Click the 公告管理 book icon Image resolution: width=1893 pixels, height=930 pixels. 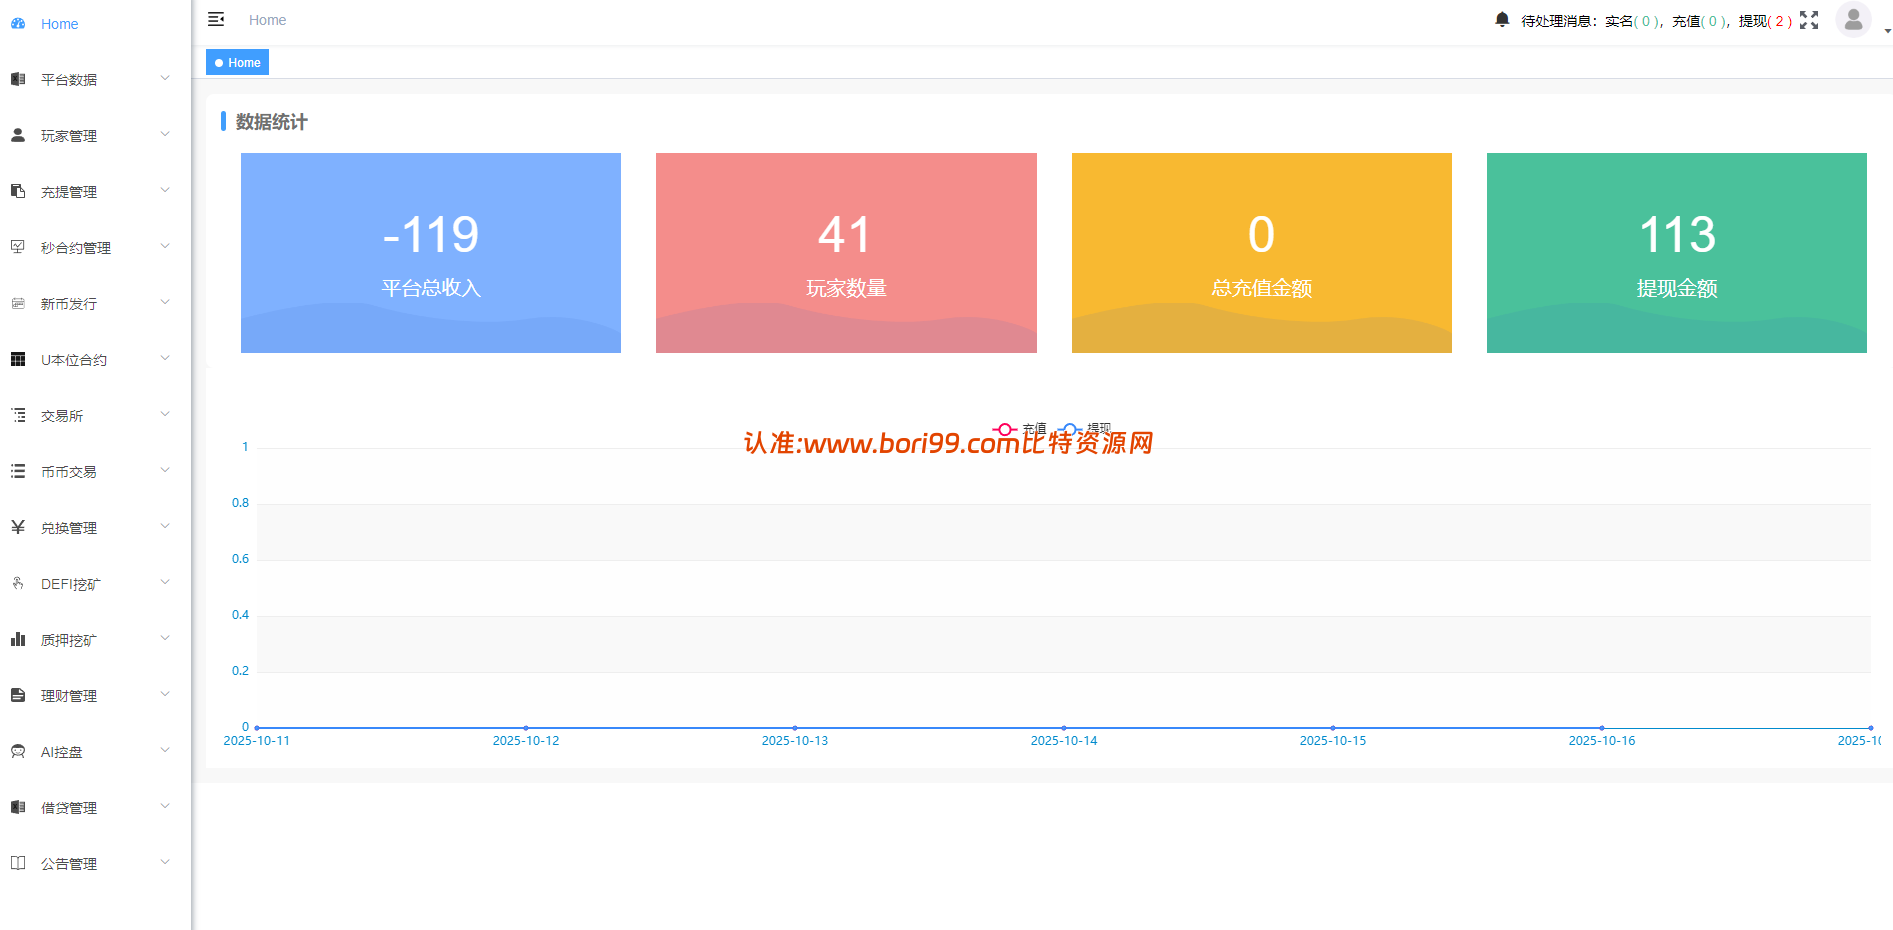[18, 863]
